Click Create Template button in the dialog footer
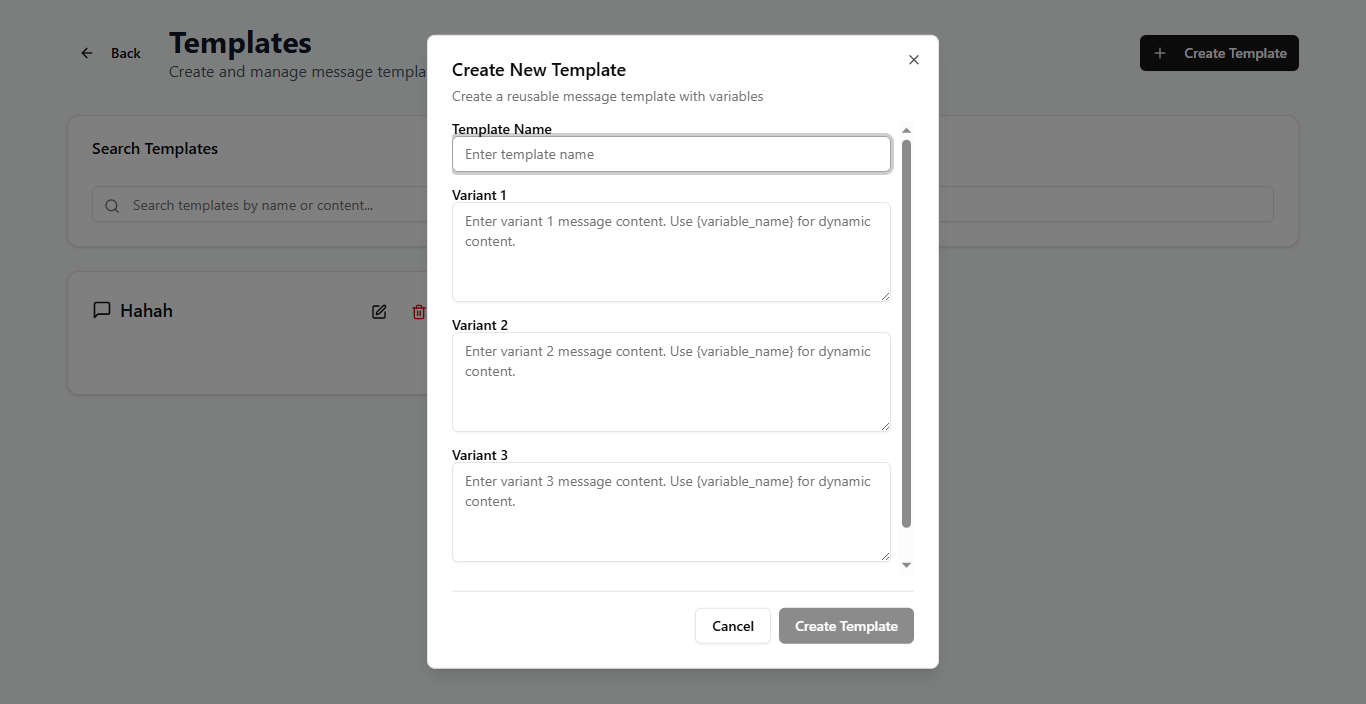This screenshot has height=704, width=1366. tap(846, 626)
